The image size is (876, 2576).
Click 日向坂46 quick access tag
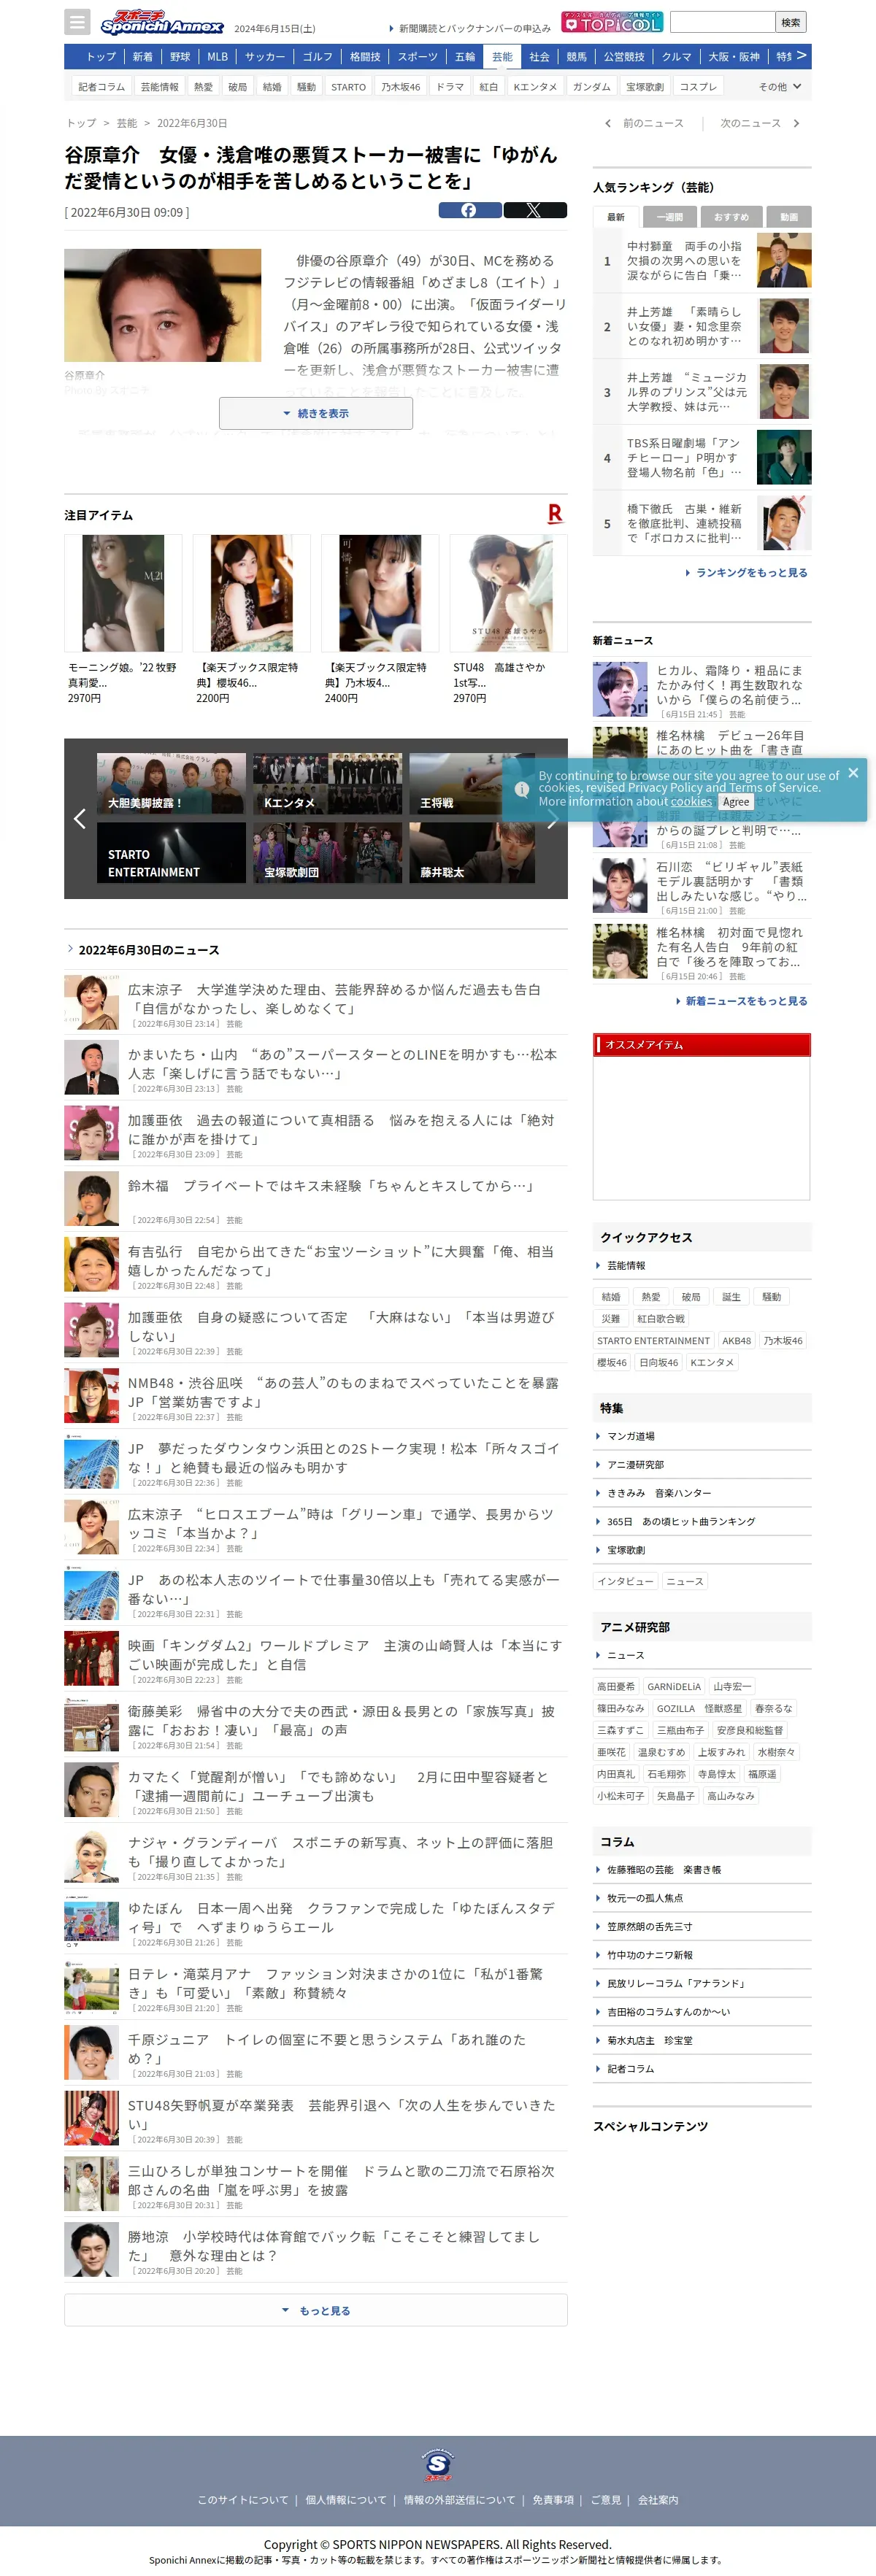click(x=658, y=1362)
